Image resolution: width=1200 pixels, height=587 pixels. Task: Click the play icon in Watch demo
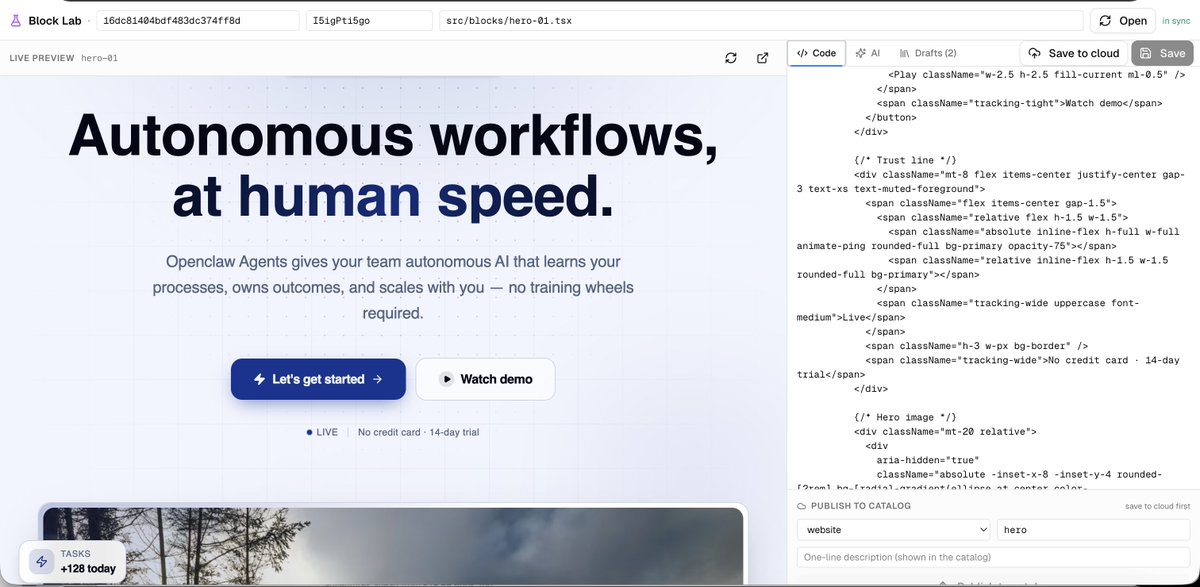[446, 379]
